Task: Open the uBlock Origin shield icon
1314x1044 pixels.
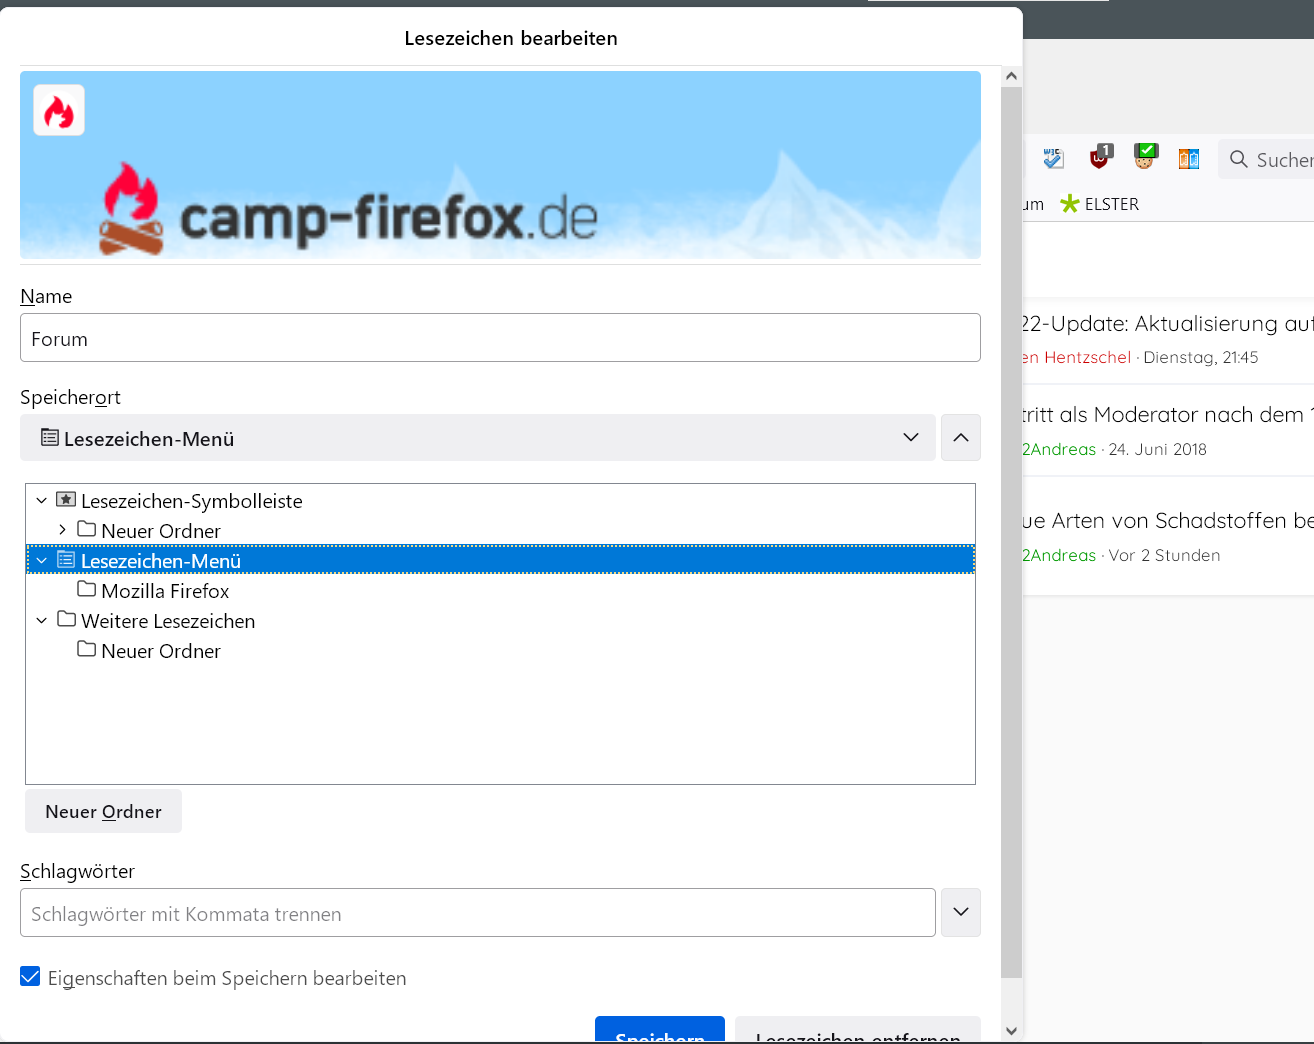Action: [1100, 157]
